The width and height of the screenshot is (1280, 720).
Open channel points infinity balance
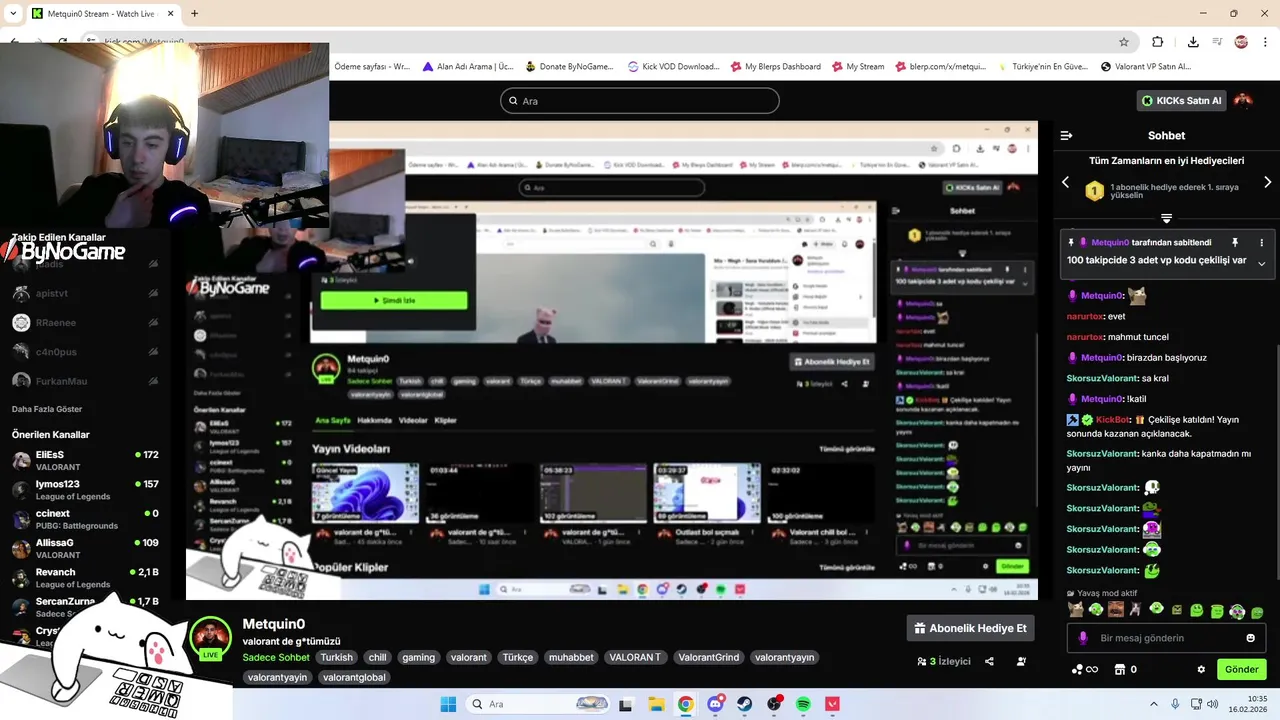(x=1085, y=669)
